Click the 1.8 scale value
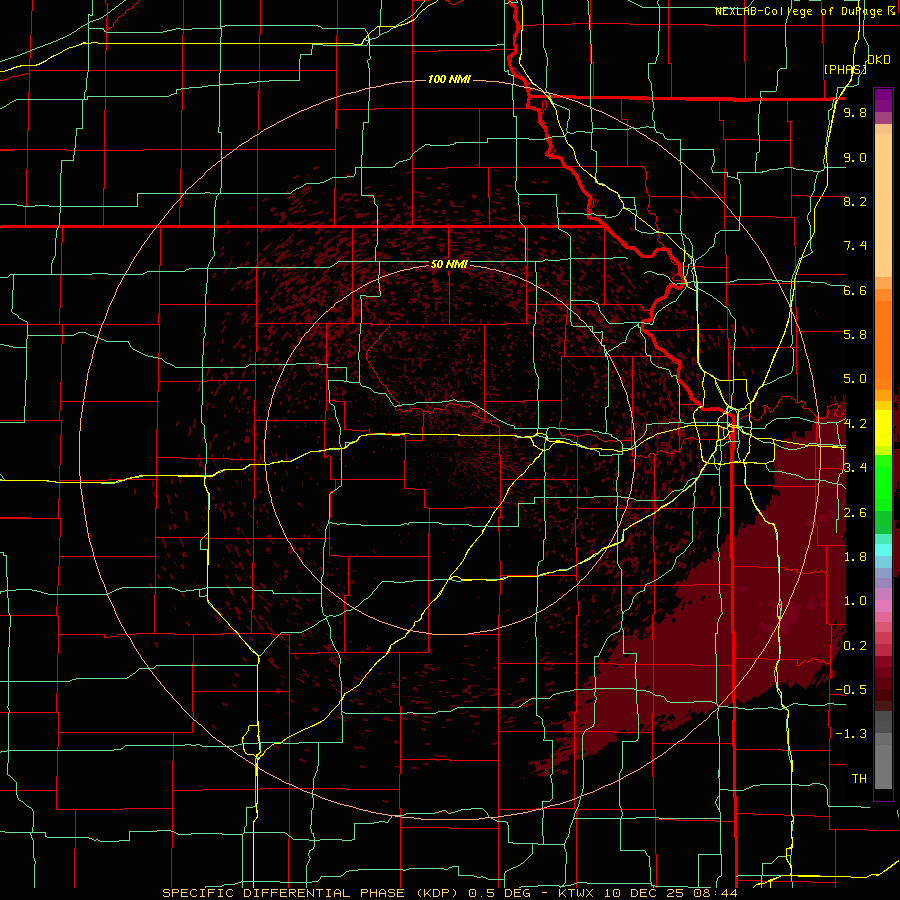 coord(855,557)
